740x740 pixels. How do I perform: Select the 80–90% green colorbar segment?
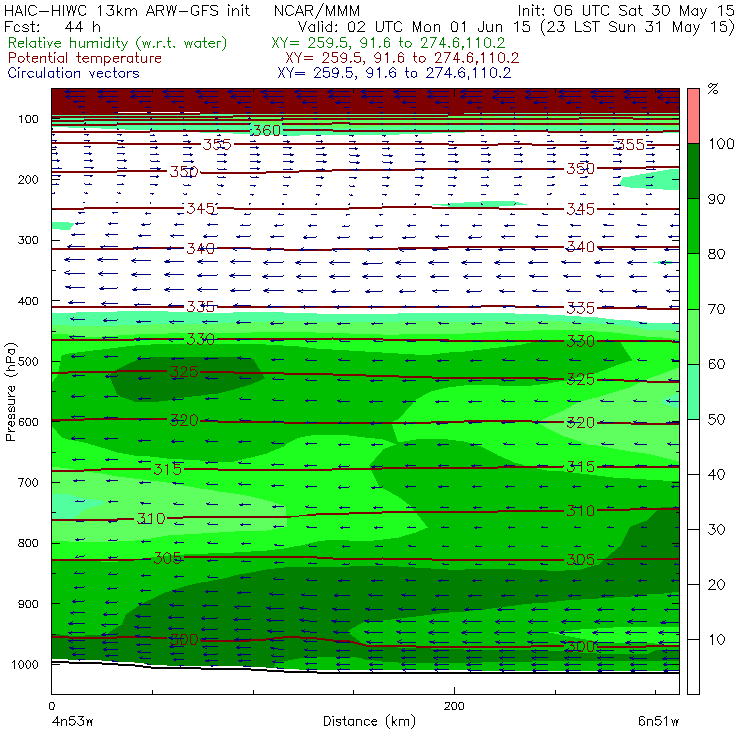693,226
